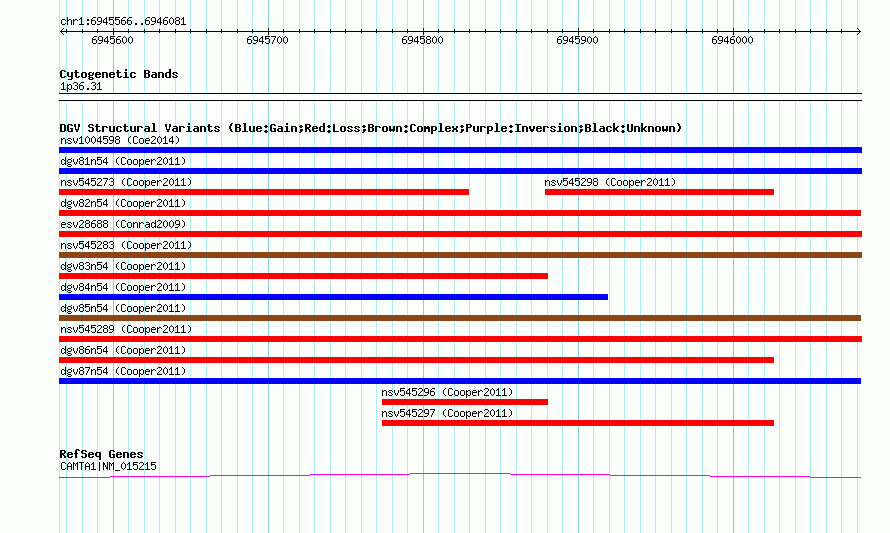Select the nsv545289 (Cooper2011) red bar

tap(460, 339)
